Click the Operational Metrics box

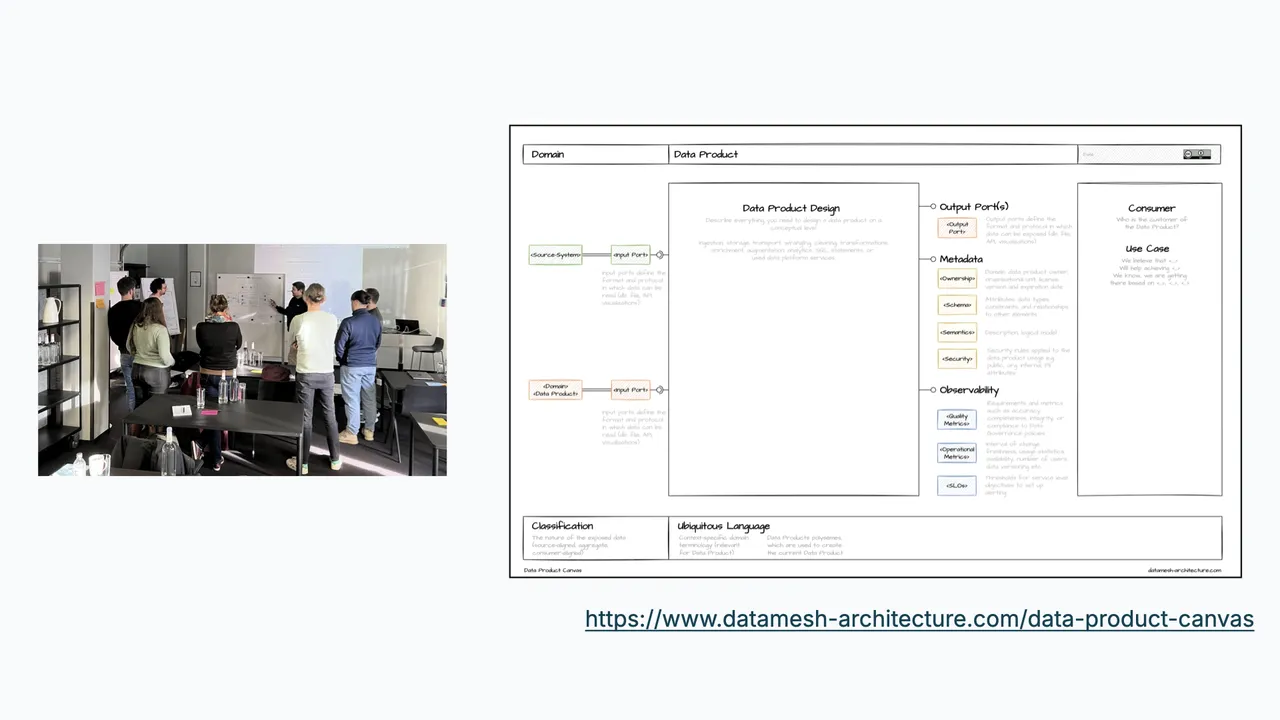(957, 453)
